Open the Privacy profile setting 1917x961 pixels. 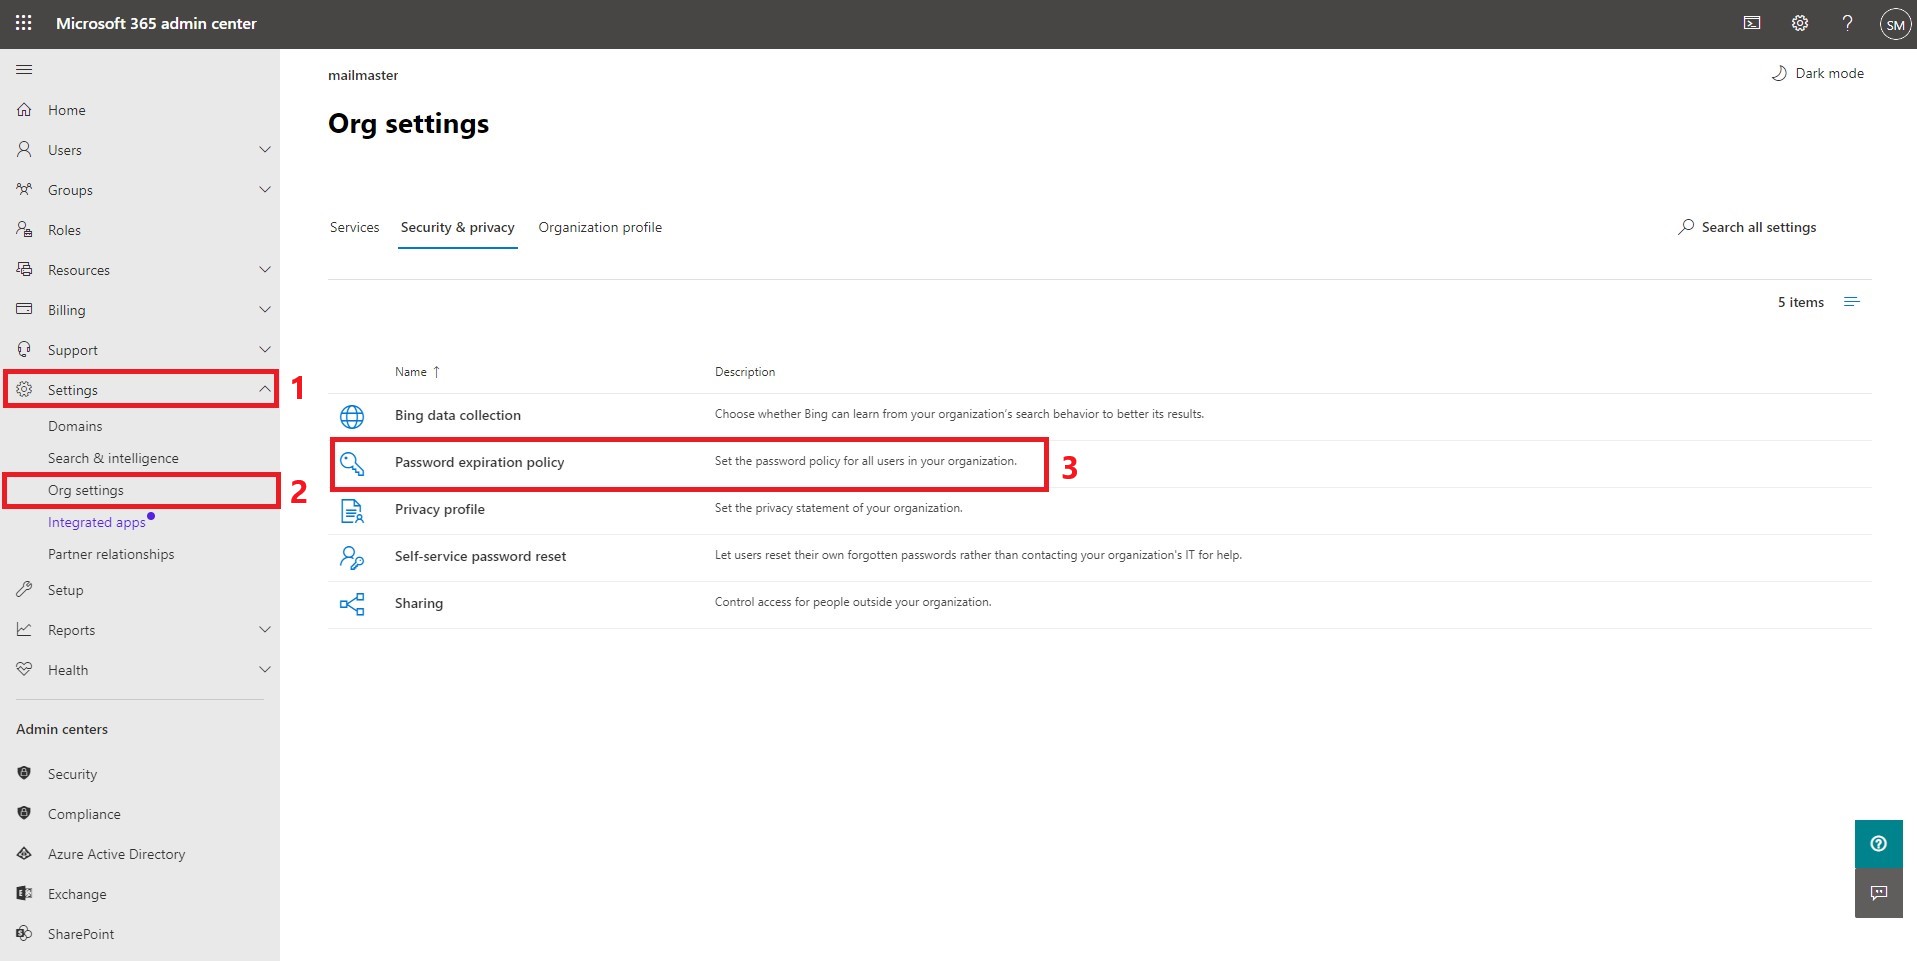[440, 510]
